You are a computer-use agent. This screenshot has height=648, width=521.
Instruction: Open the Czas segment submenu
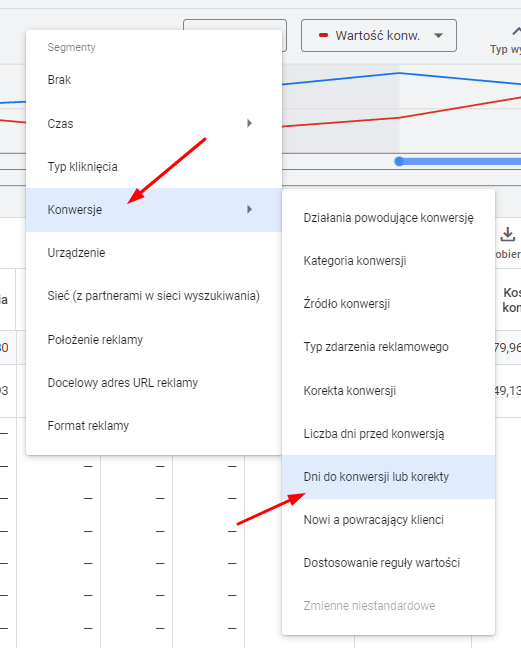click(154, 123)
